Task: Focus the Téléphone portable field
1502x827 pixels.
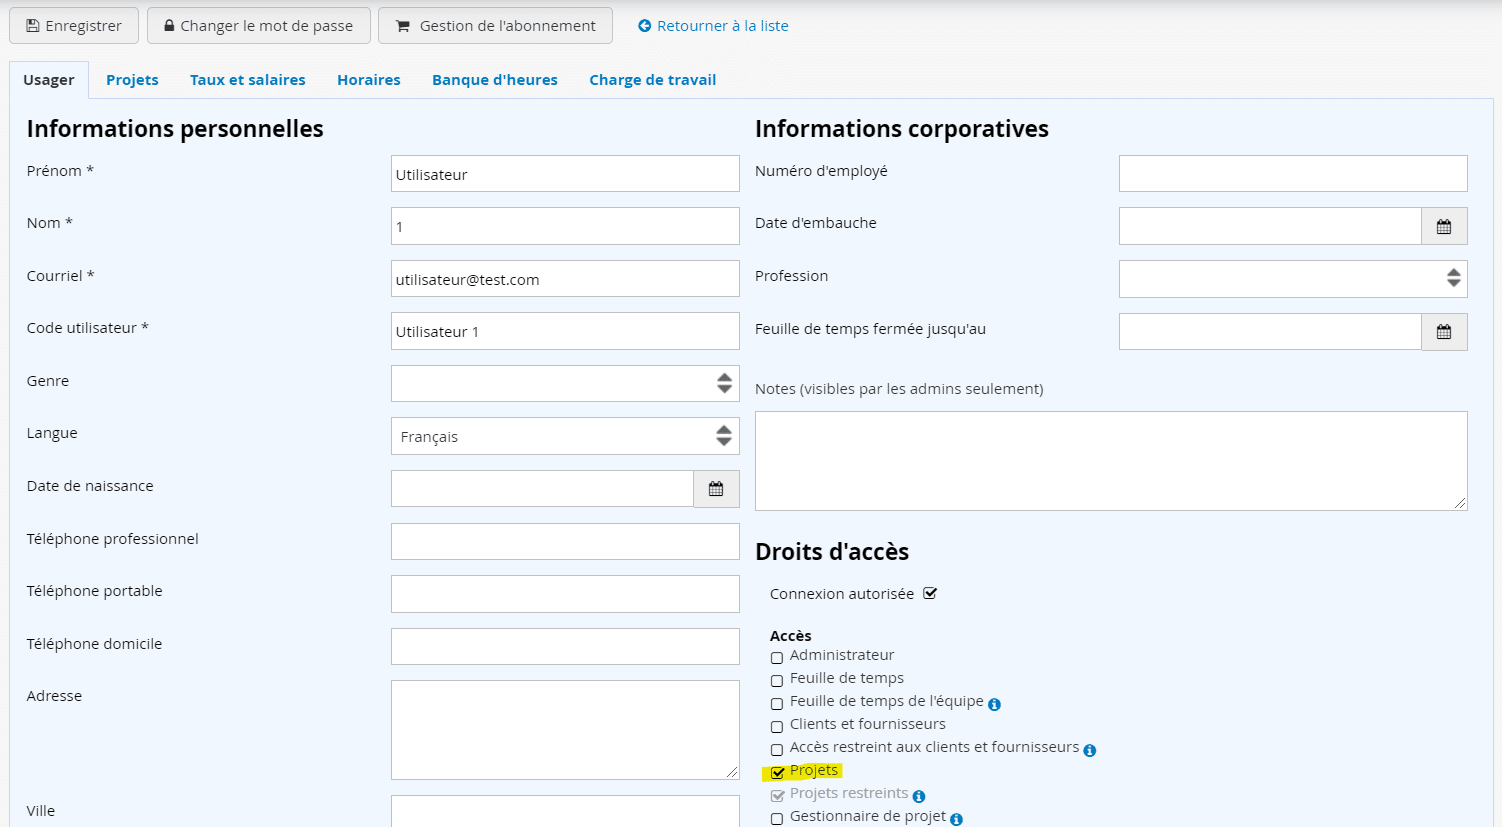Action: coord(565,594)
